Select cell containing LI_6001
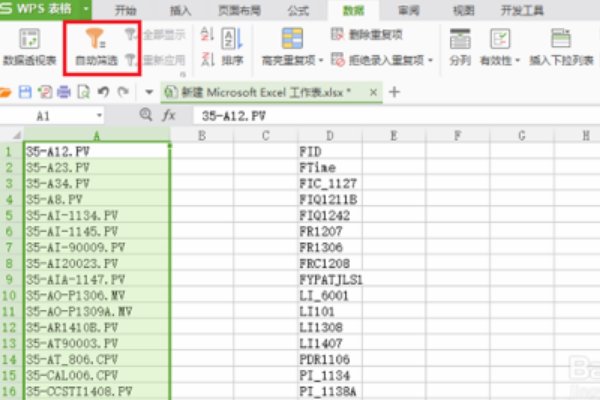 point(330,296)
